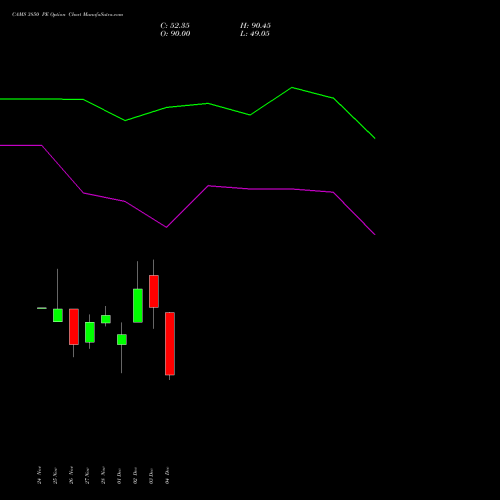Select the 04 Dec large red candle
This screenshot has width=500, height=500.
(x=170, y=344)
